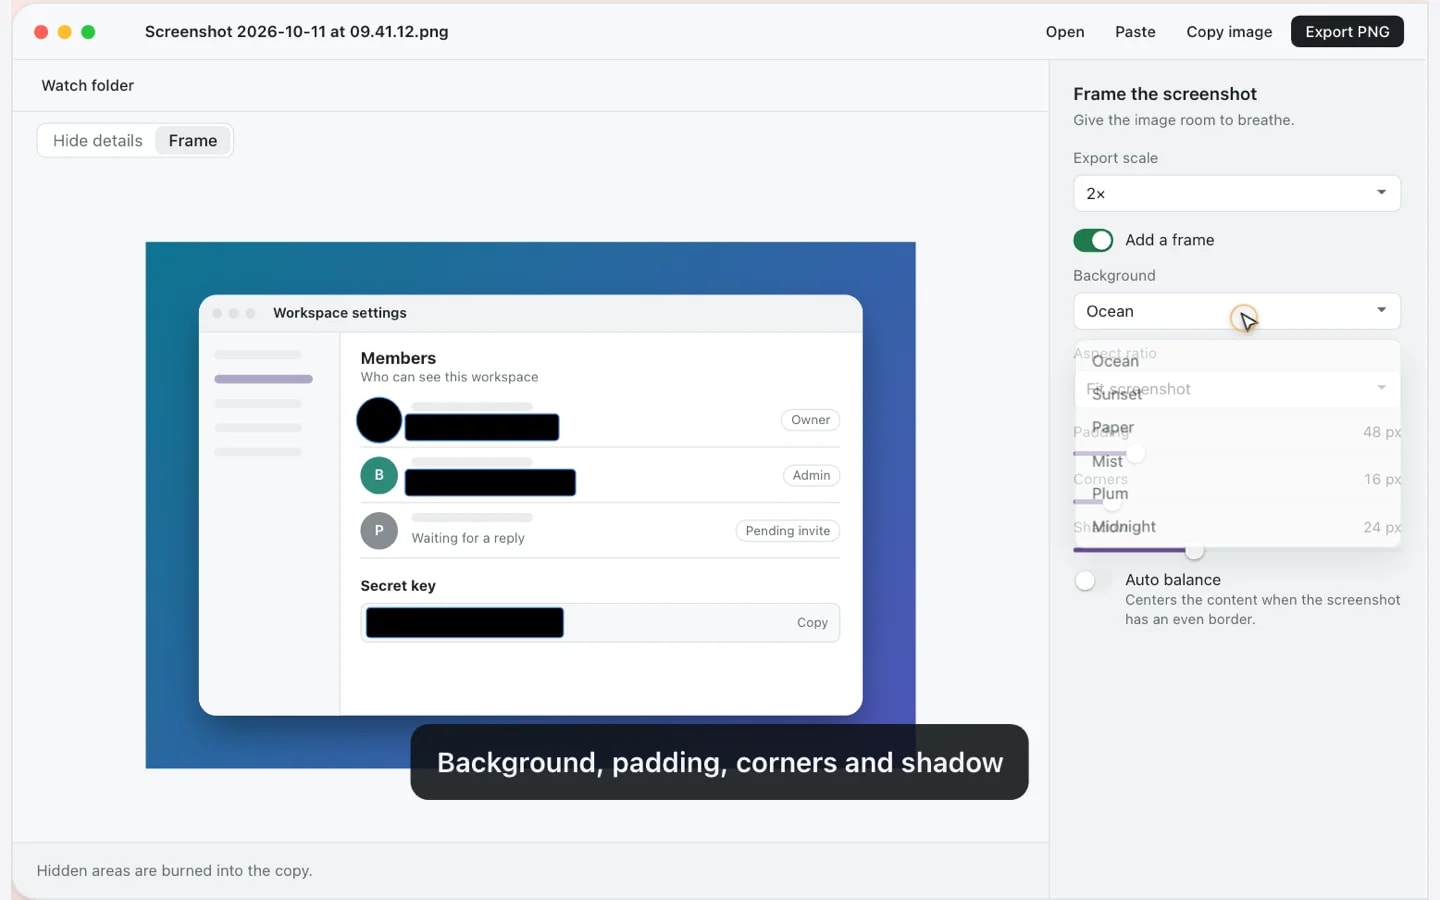Viewport: 1440px width, 900px height.
Task: Click the green zoom window button
Action: tap(88, 32)
